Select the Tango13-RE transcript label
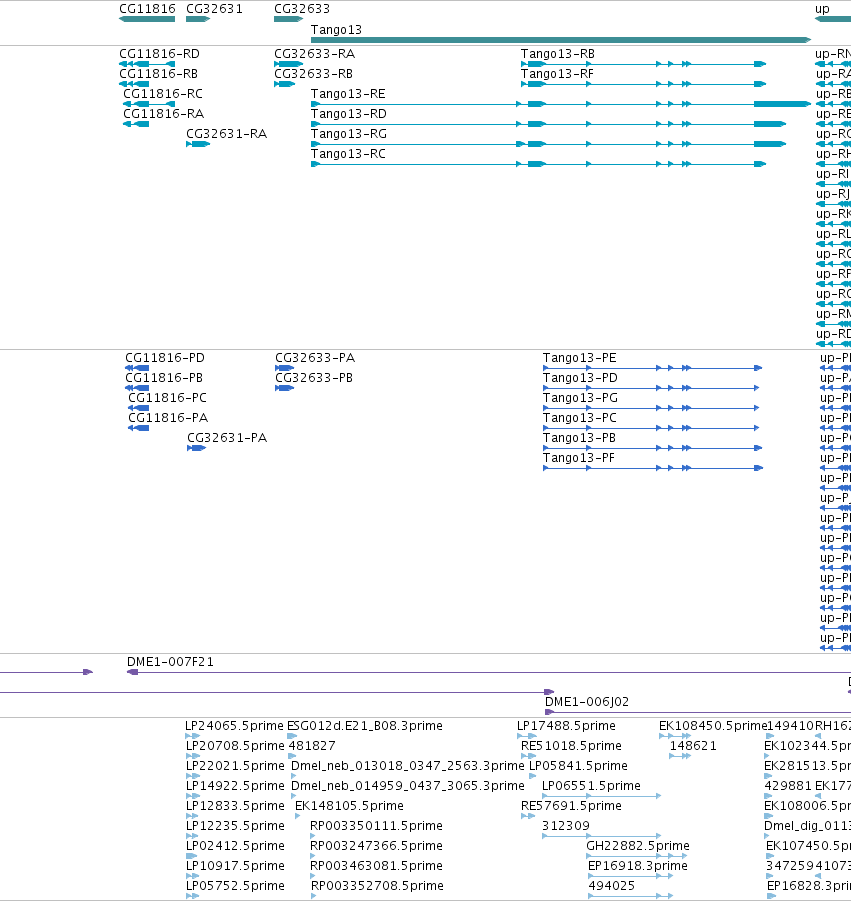 348,94
